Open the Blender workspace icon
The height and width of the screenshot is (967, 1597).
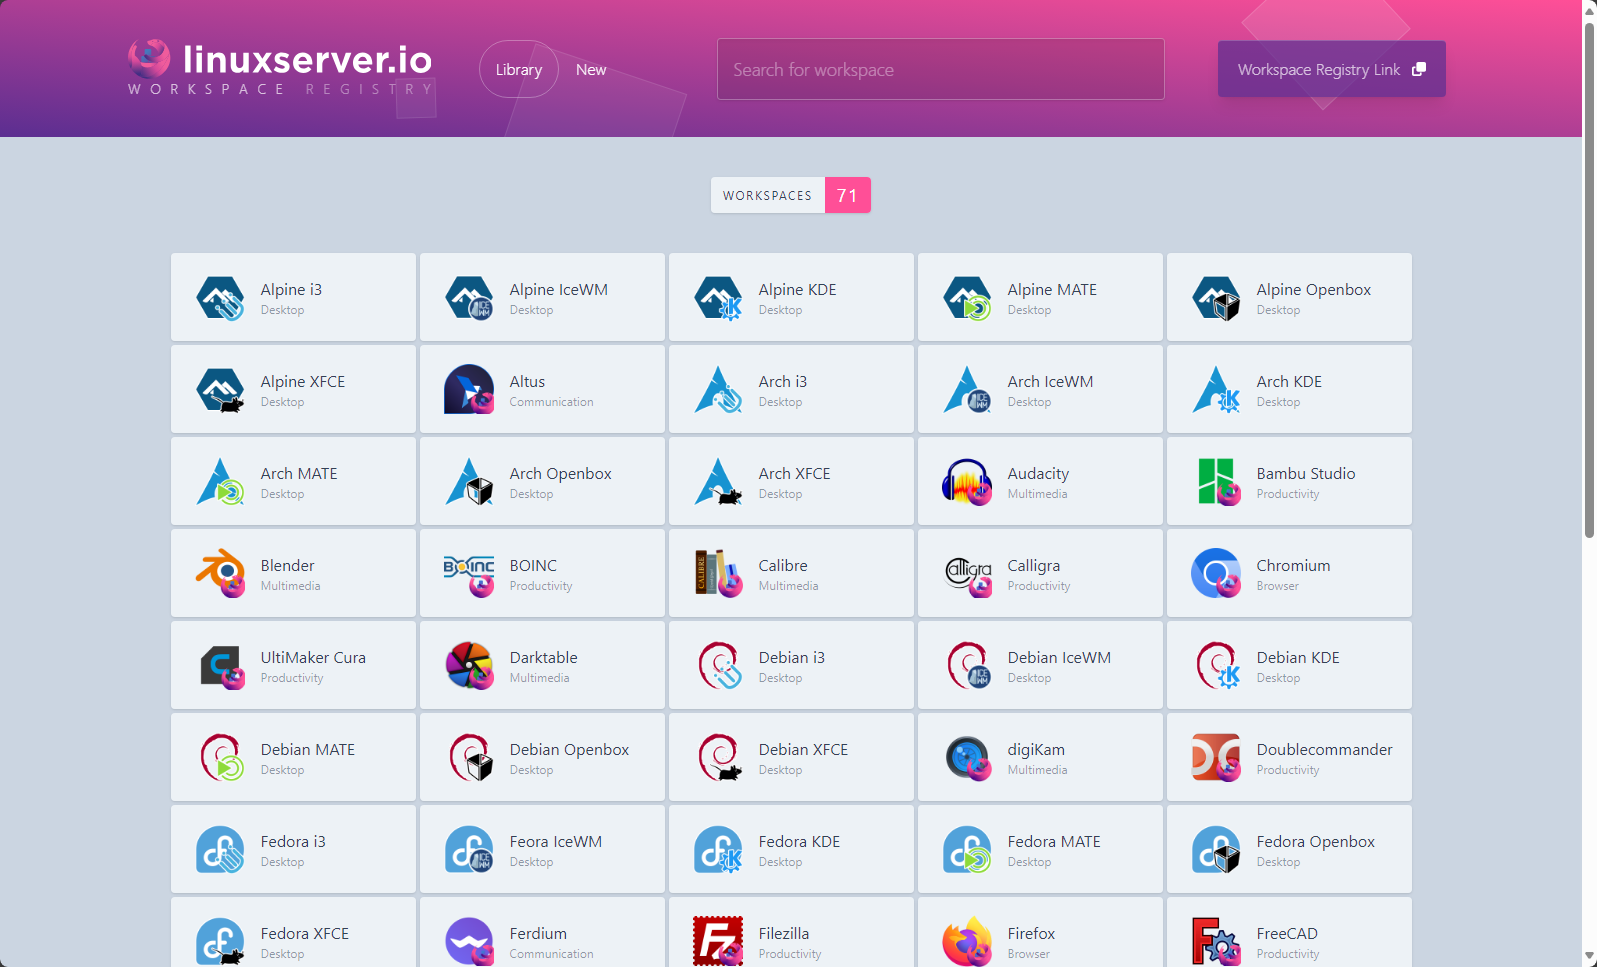220,573
